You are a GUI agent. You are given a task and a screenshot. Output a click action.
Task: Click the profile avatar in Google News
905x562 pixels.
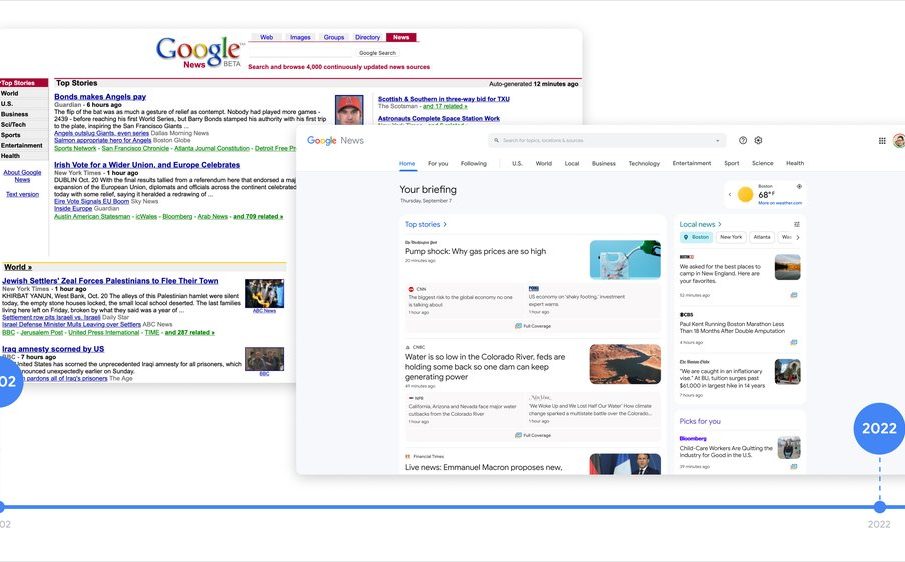click(x=899, y=140)
